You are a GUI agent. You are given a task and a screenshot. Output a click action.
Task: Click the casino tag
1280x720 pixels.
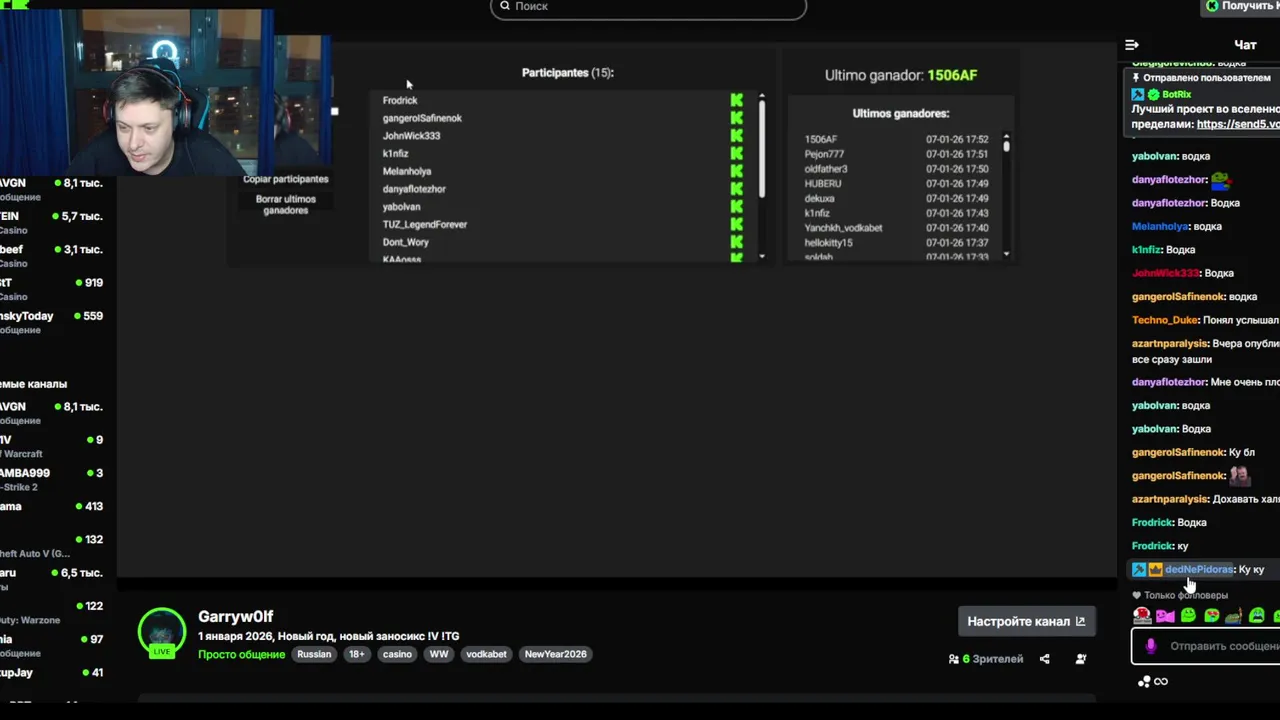397,654
